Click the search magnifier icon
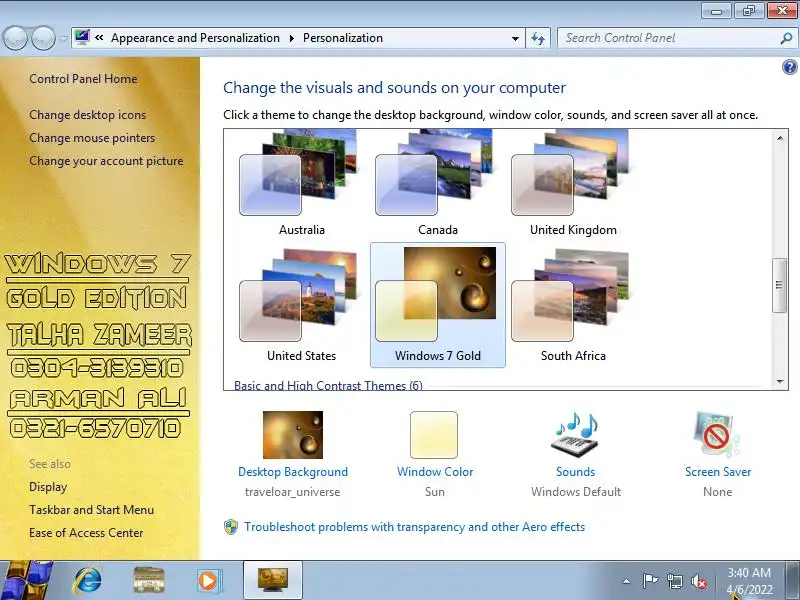 [786, 38]
